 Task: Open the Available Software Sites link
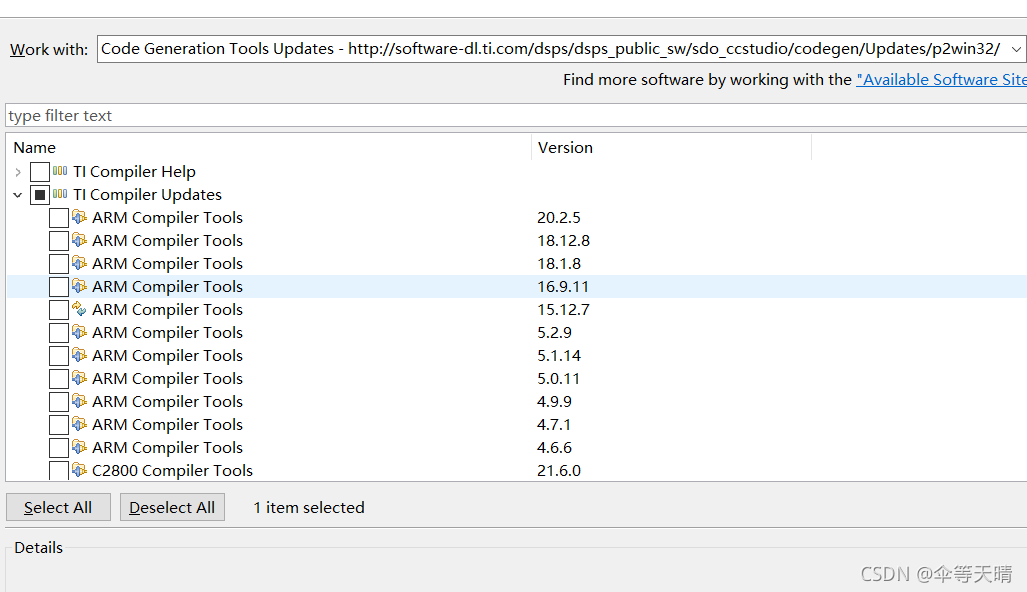point(940,79)
